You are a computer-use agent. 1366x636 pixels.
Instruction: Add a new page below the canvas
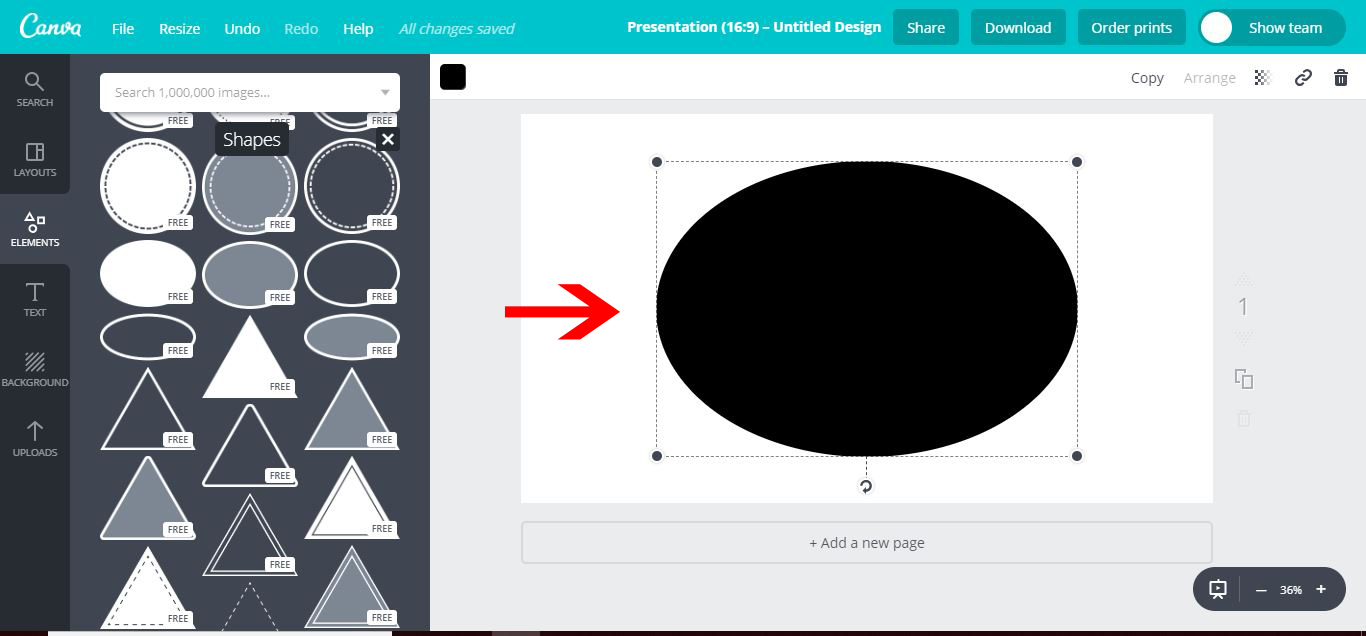coord(866,542)
